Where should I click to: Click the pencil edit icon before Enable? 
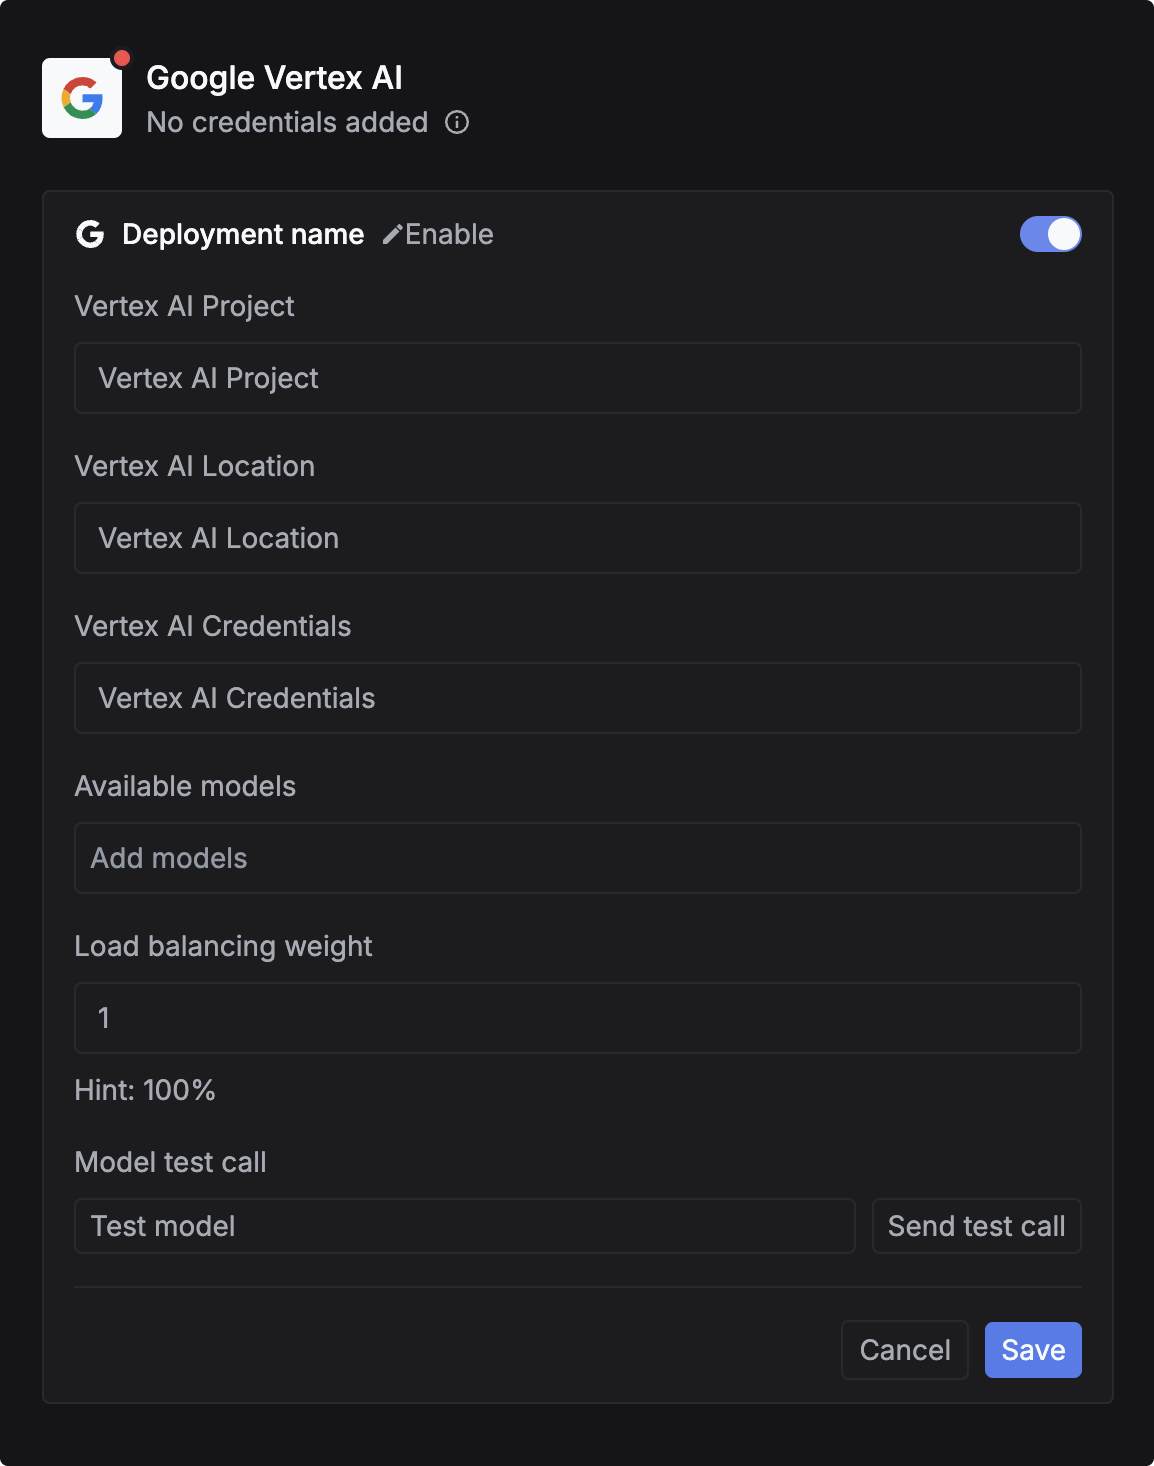pos(392,234)
